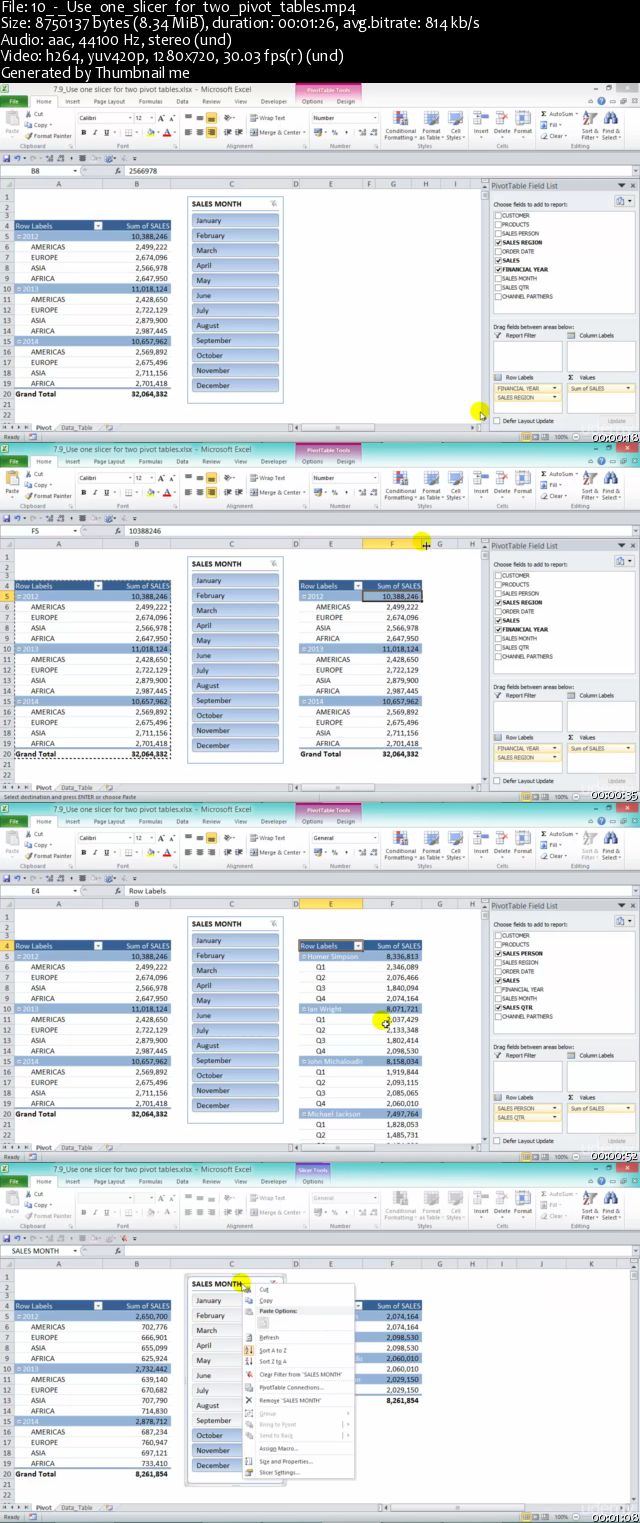The width and height of the screenshot is (640, 1523).
Task: Open the Slicer Tools Options tab in fourth frame
Action: (314, 1181)
